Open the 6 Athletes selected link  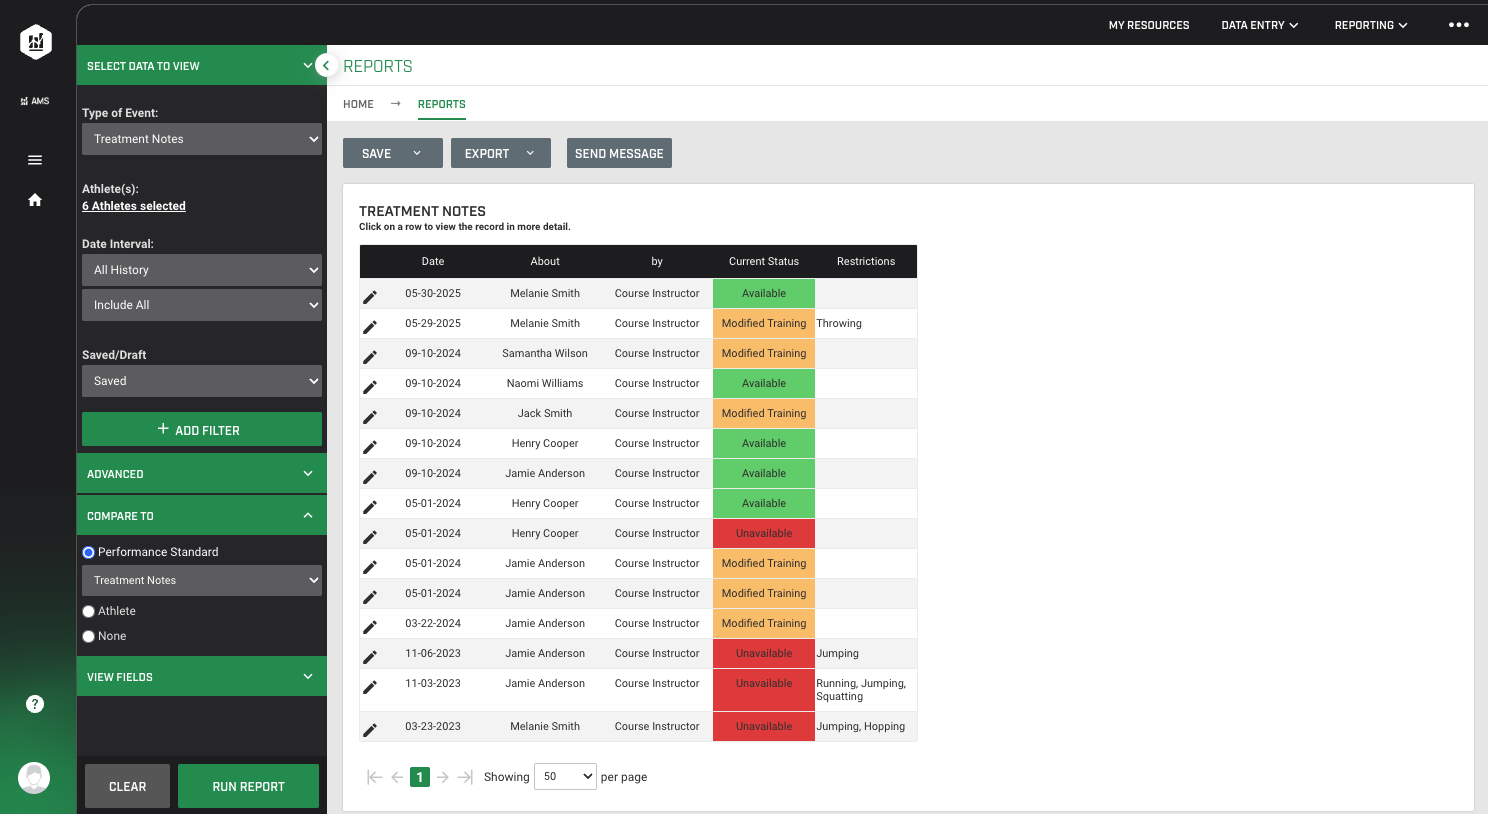[x=134, y=205]
